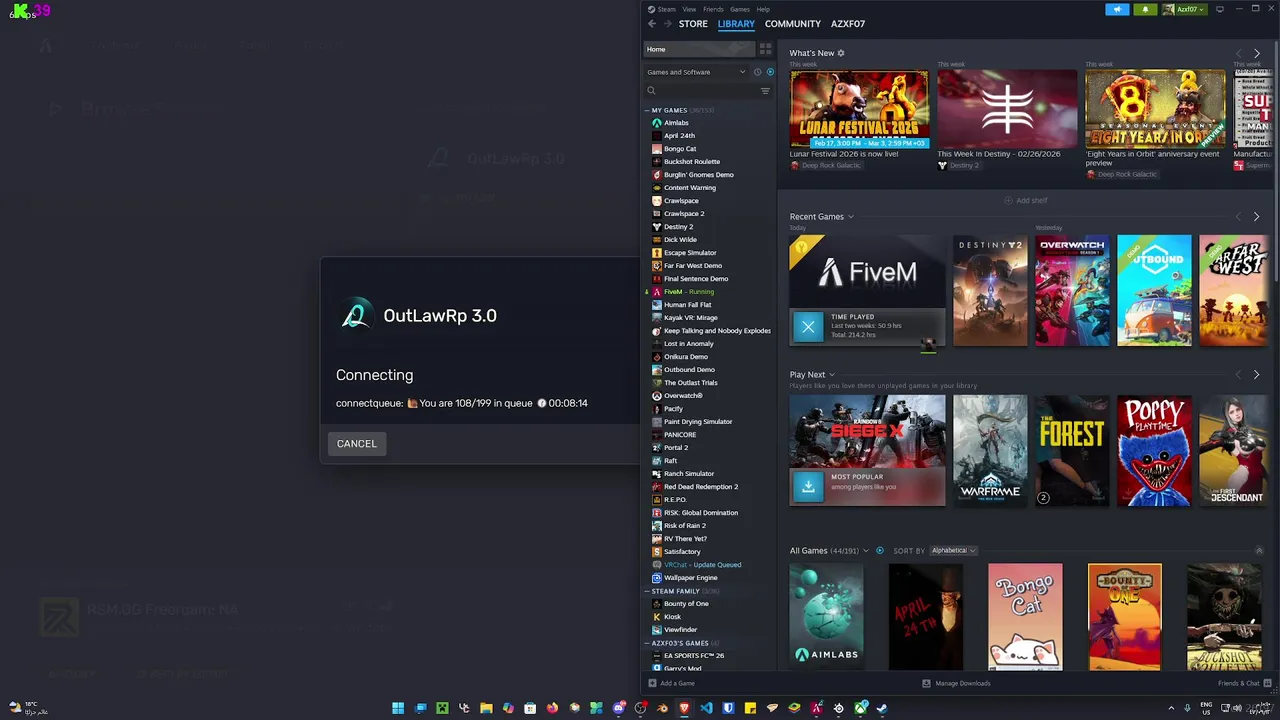Click the library Home button
This screenshot has height=720, width=1280.
[x=698, y=49]
